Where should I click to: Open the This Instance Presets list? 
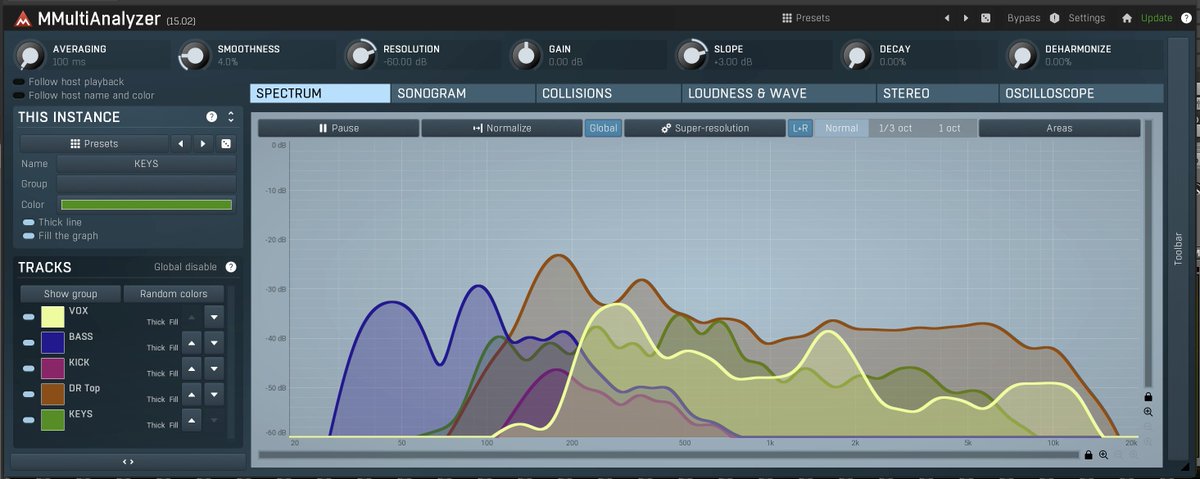[95, 143]
